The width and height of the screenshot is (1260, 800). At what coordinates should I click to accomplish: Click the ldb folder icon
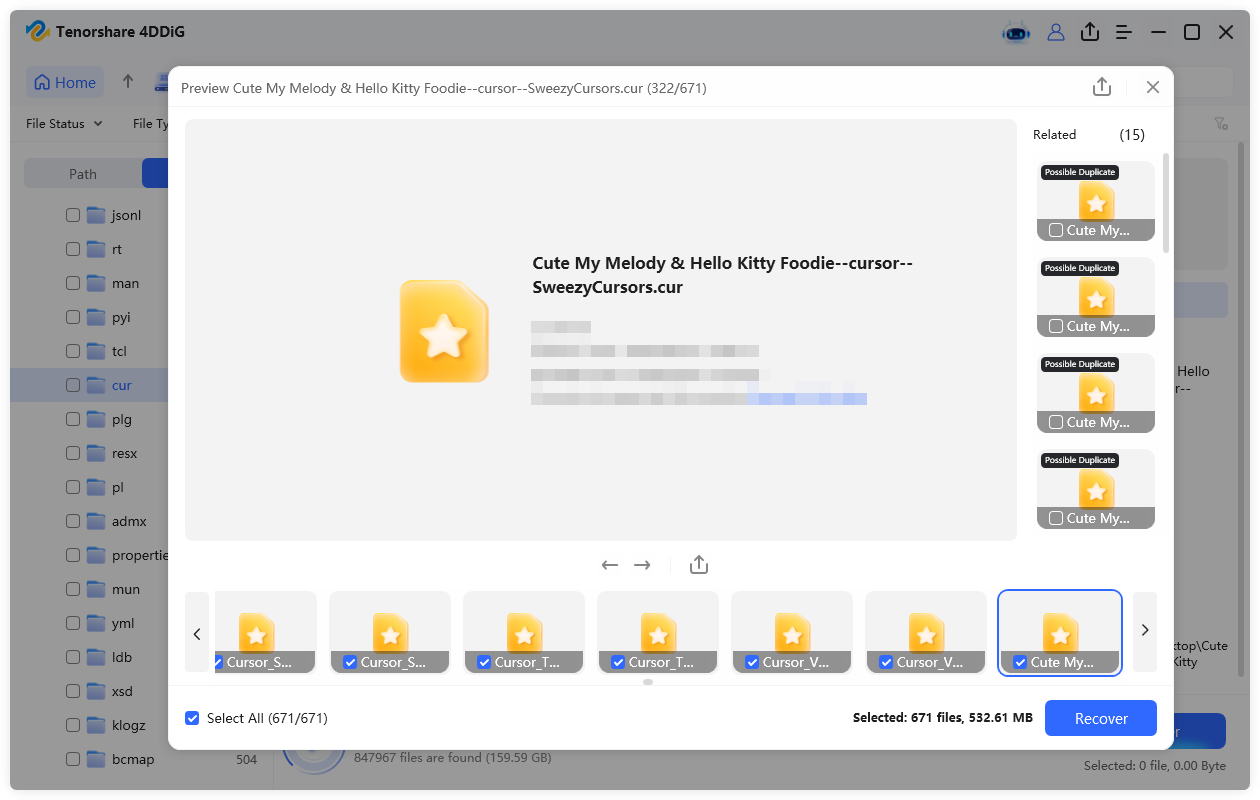(96, 657)
